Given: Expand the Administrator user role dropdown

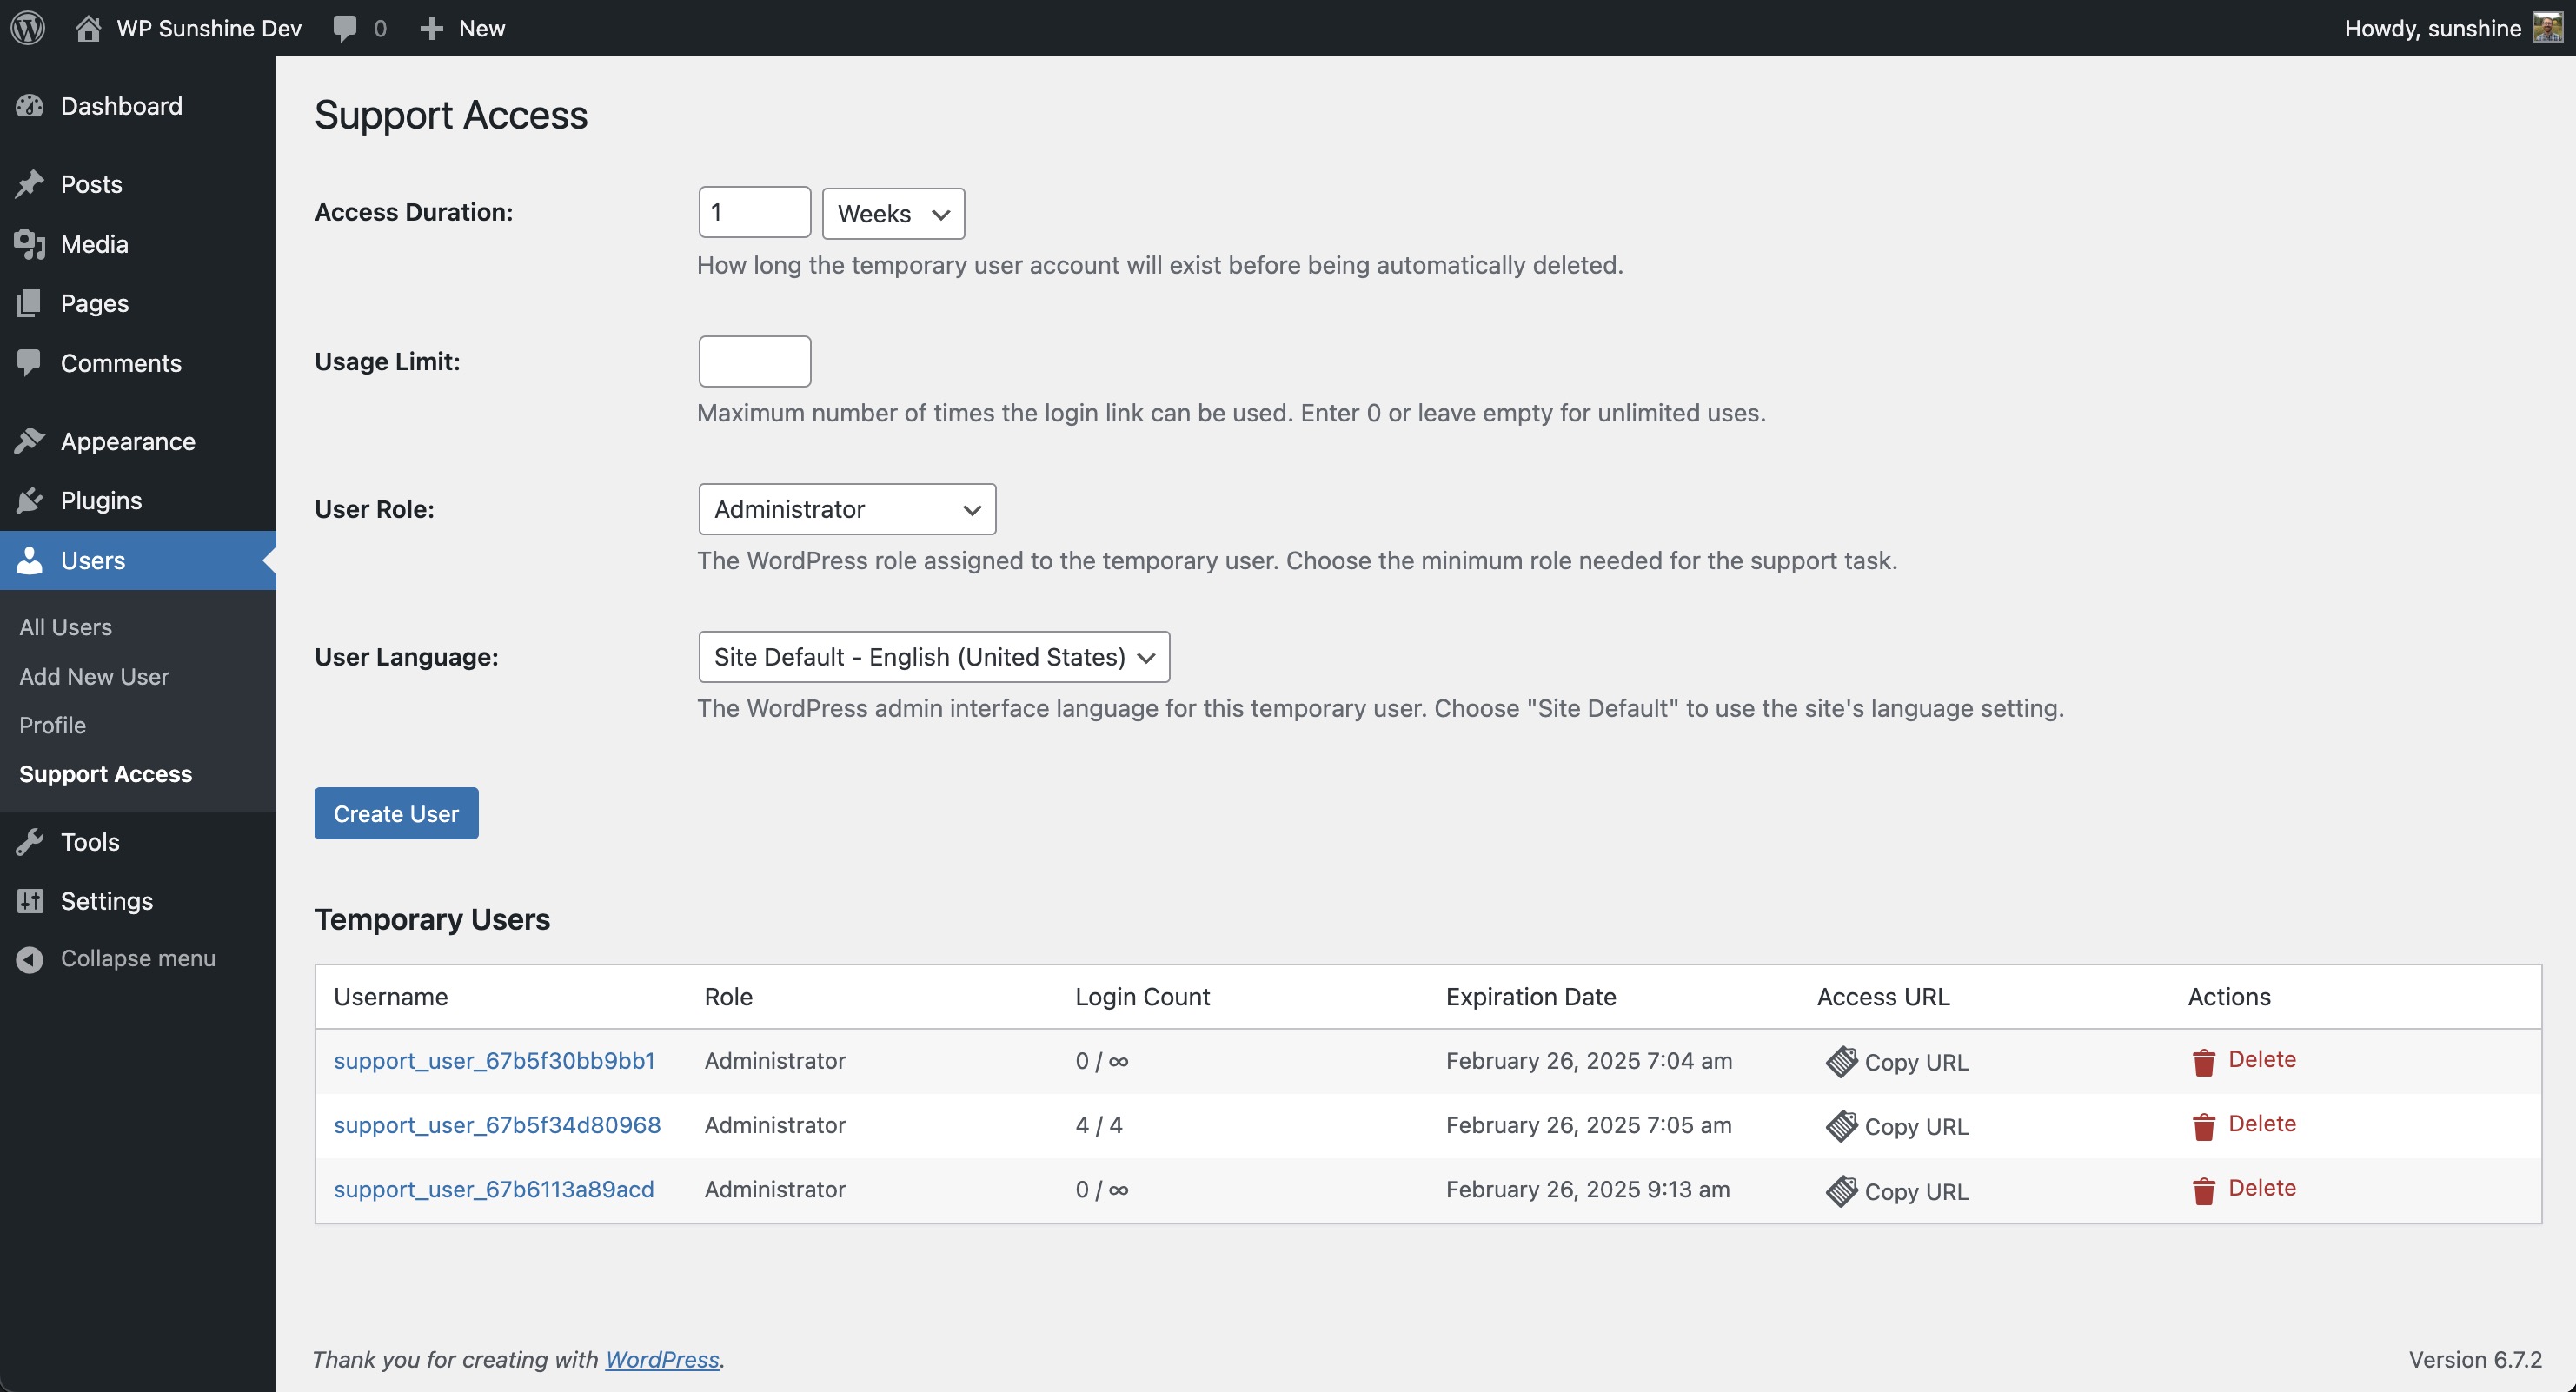Looking at the screenshot, I should point(846,510).
